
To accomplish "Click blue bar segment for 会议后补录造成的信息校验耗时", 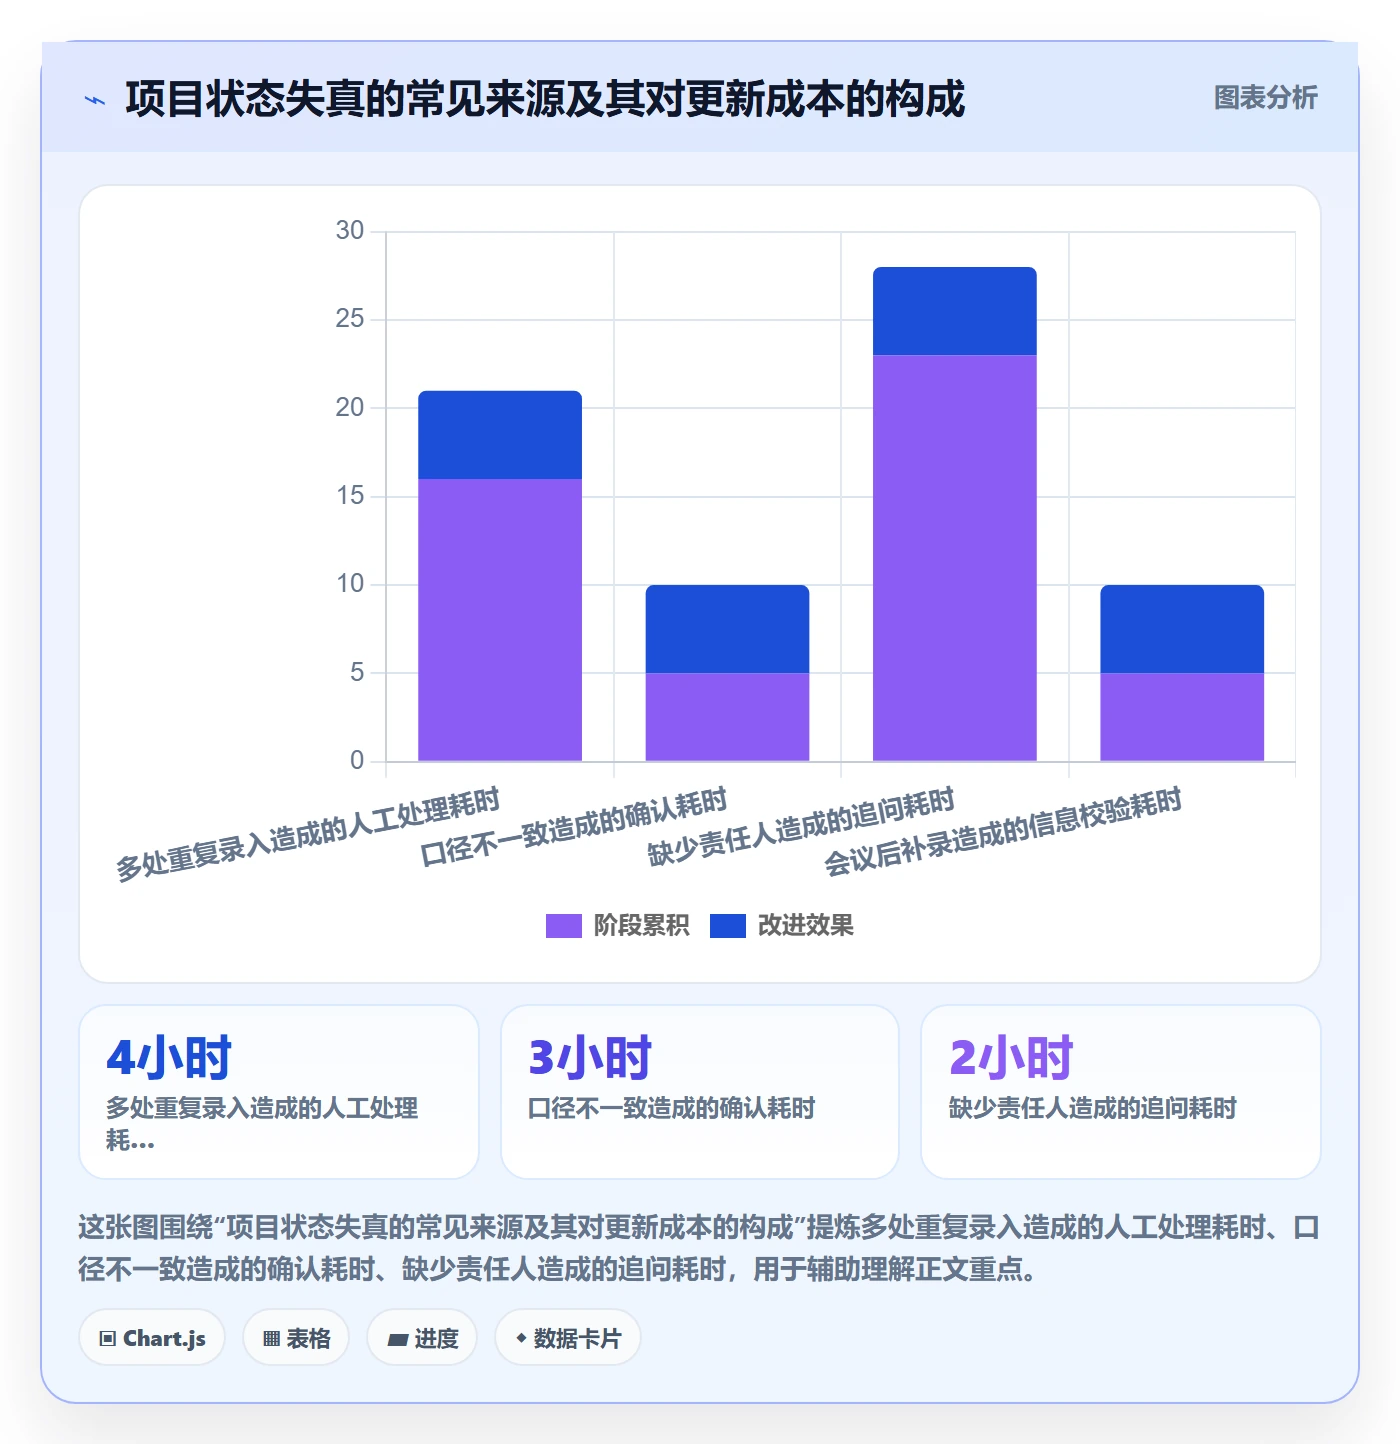I will (x=1182, y=629).
